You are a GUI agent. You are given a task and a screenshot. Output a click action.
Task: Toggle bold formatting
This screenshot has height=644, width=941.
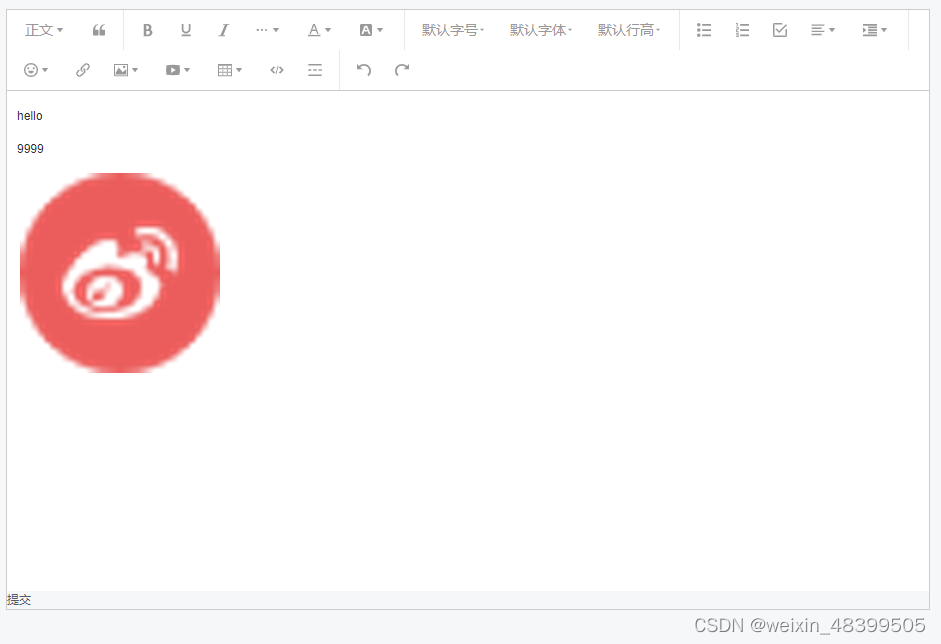point(148,30)
